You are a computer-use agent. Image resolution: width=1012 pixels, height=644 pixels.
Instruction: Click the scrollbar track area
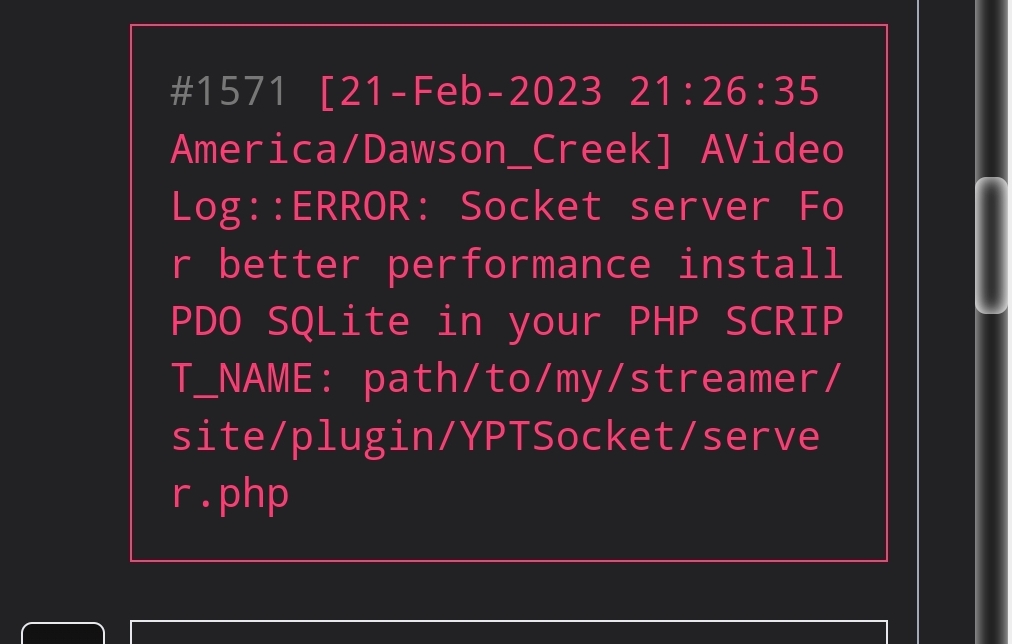coord(991,450)
